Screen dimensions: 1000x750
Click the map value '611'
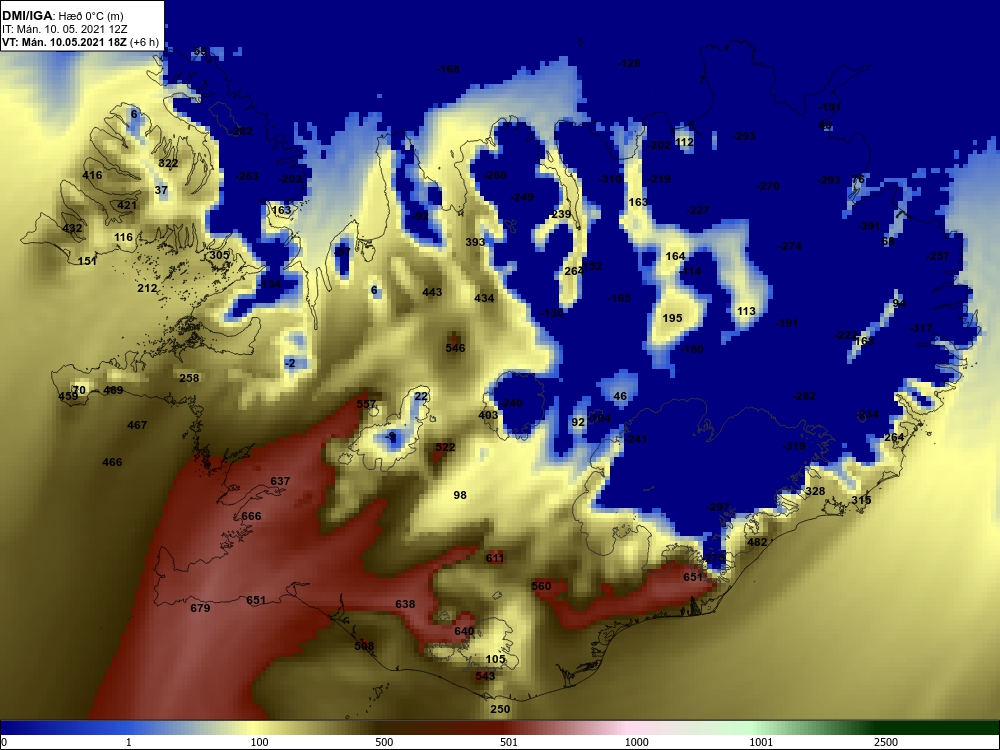coord(495,558)
